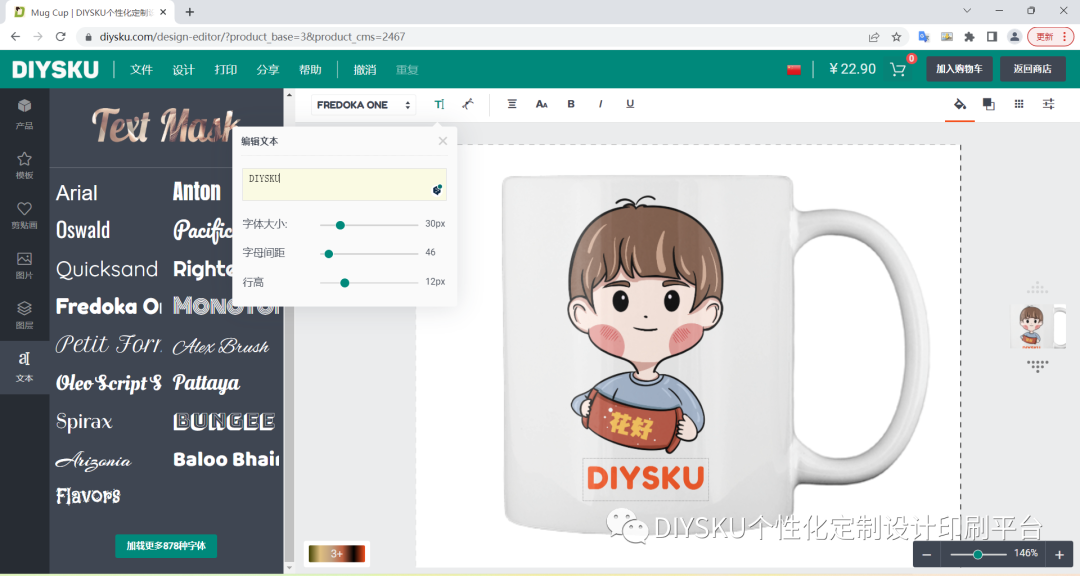
Task: Click the browser 更新 update button
Action: point(1048,37)
